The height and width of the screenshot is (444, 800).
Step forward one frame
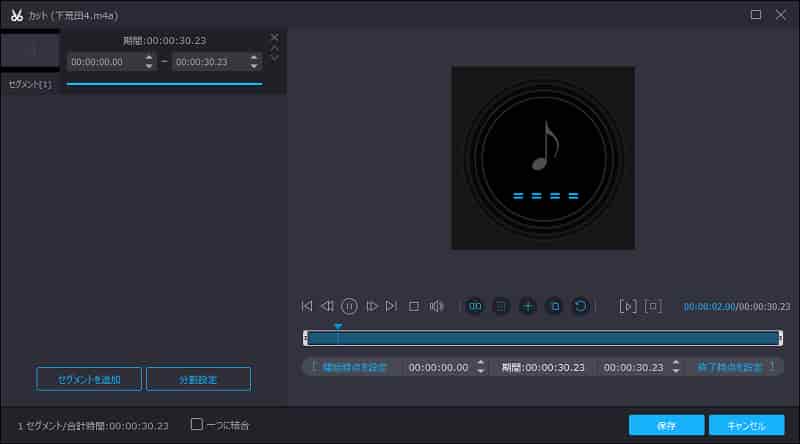(x=371, y=306)
